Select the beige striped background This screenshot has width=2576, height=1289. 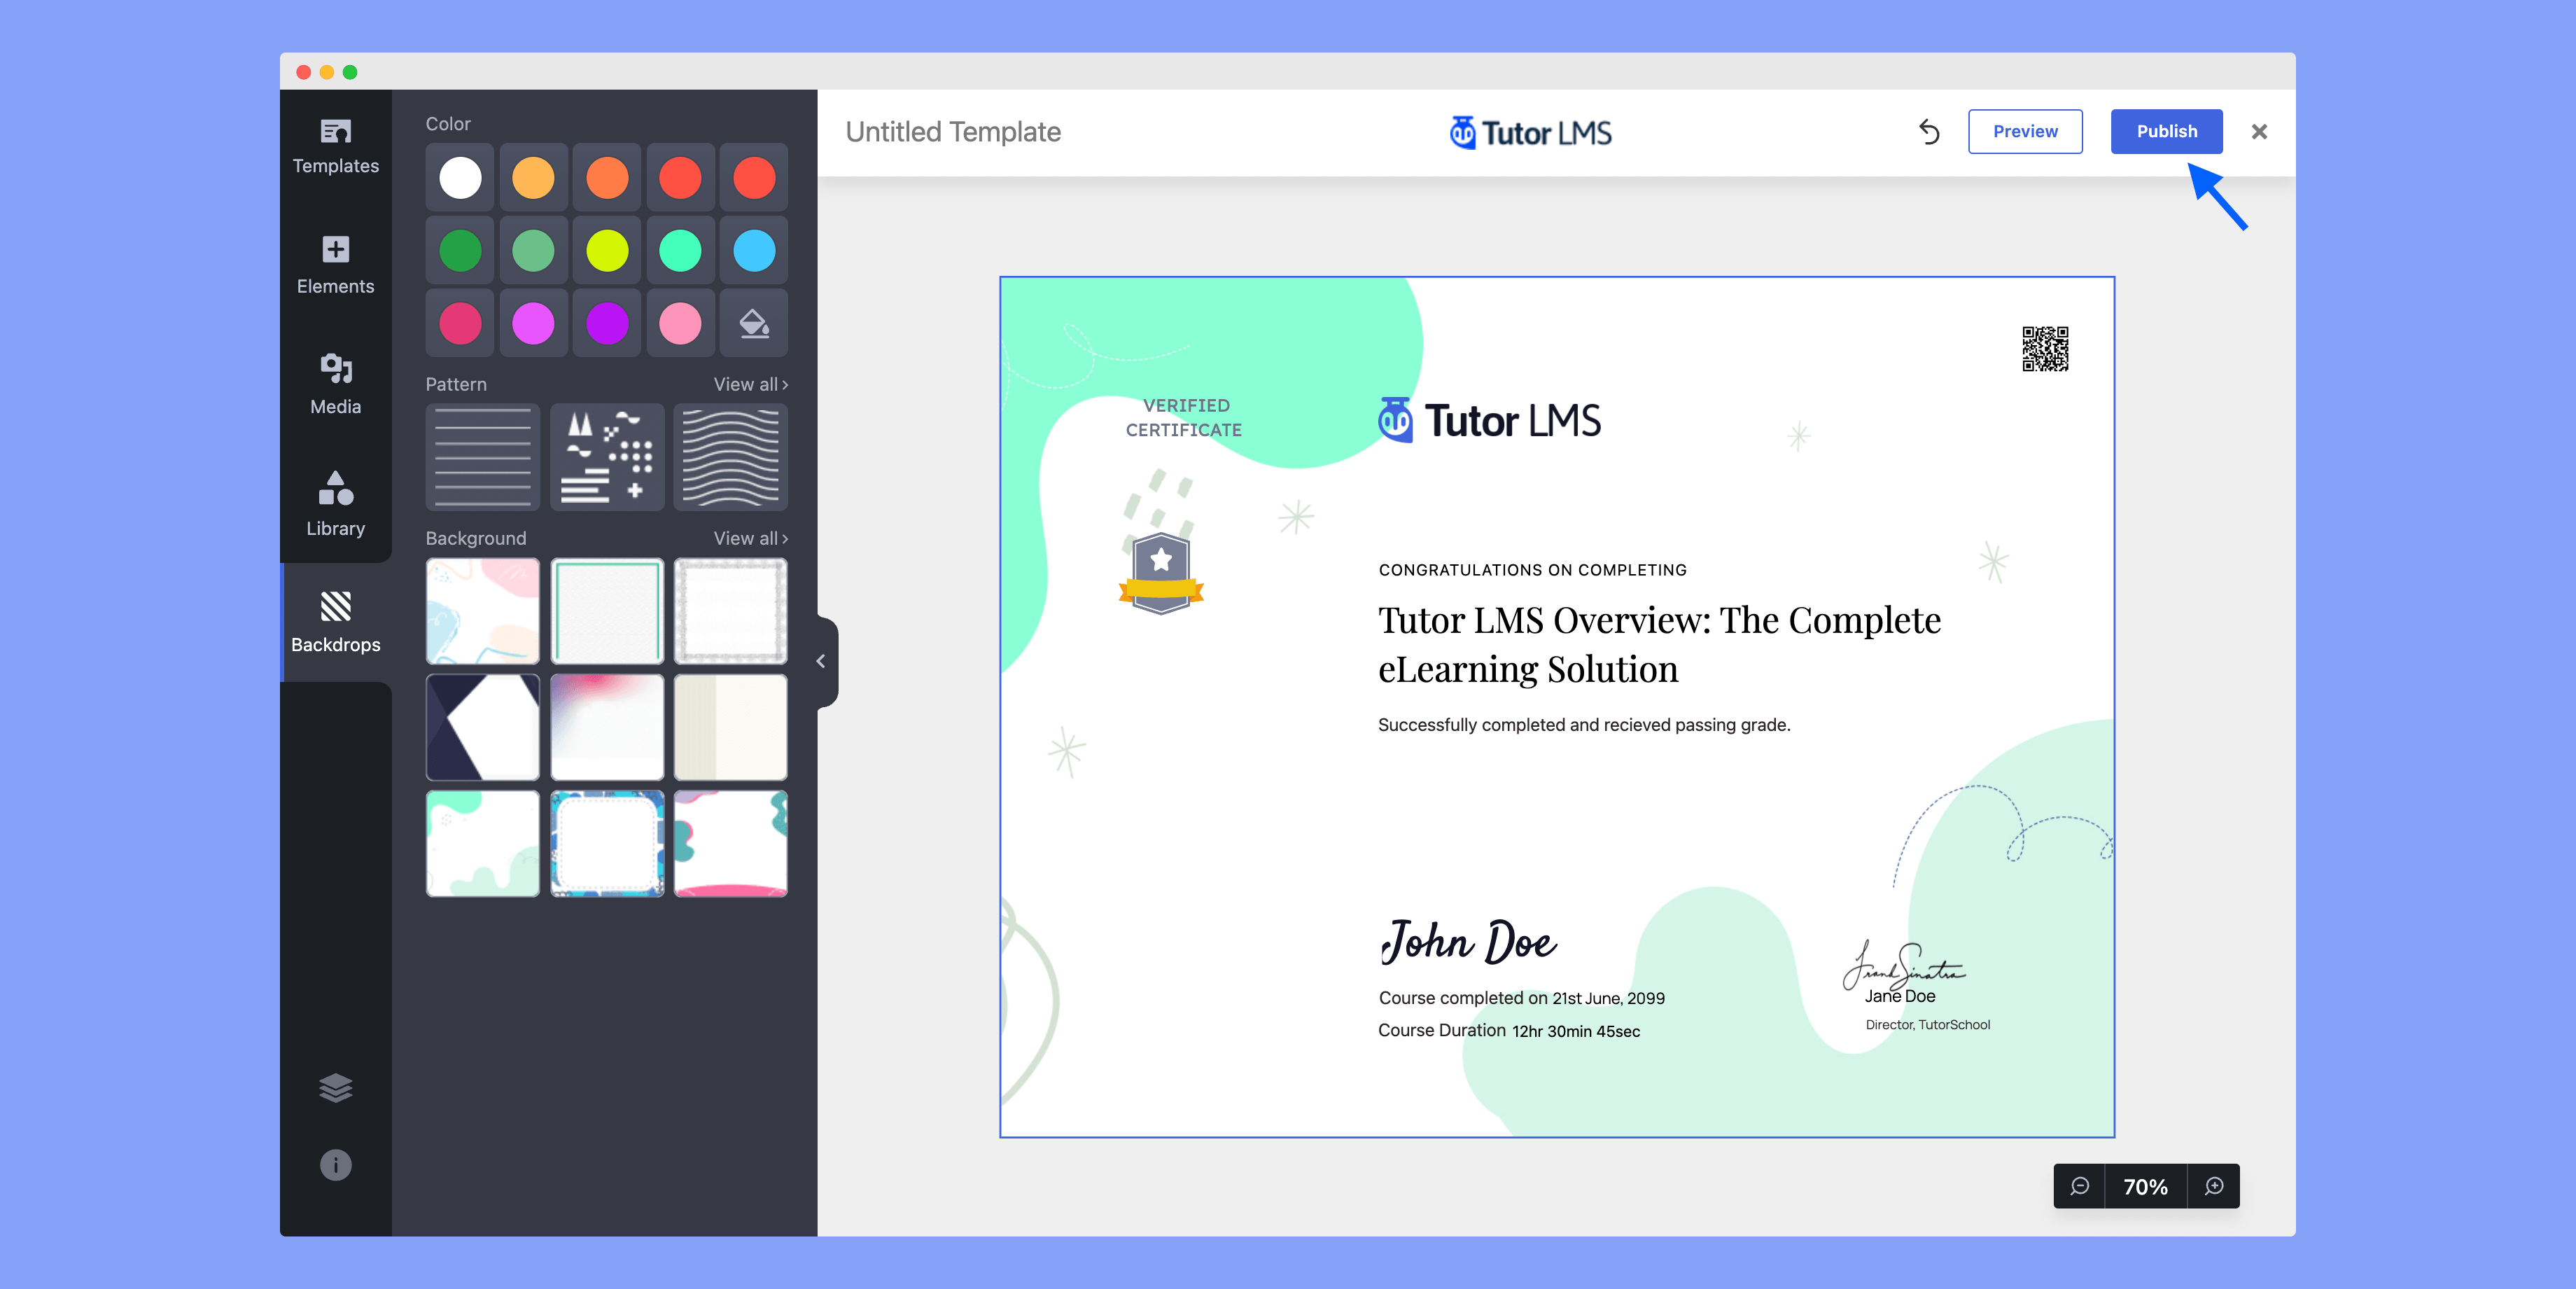pyautogui.click(x=731, y=727)
